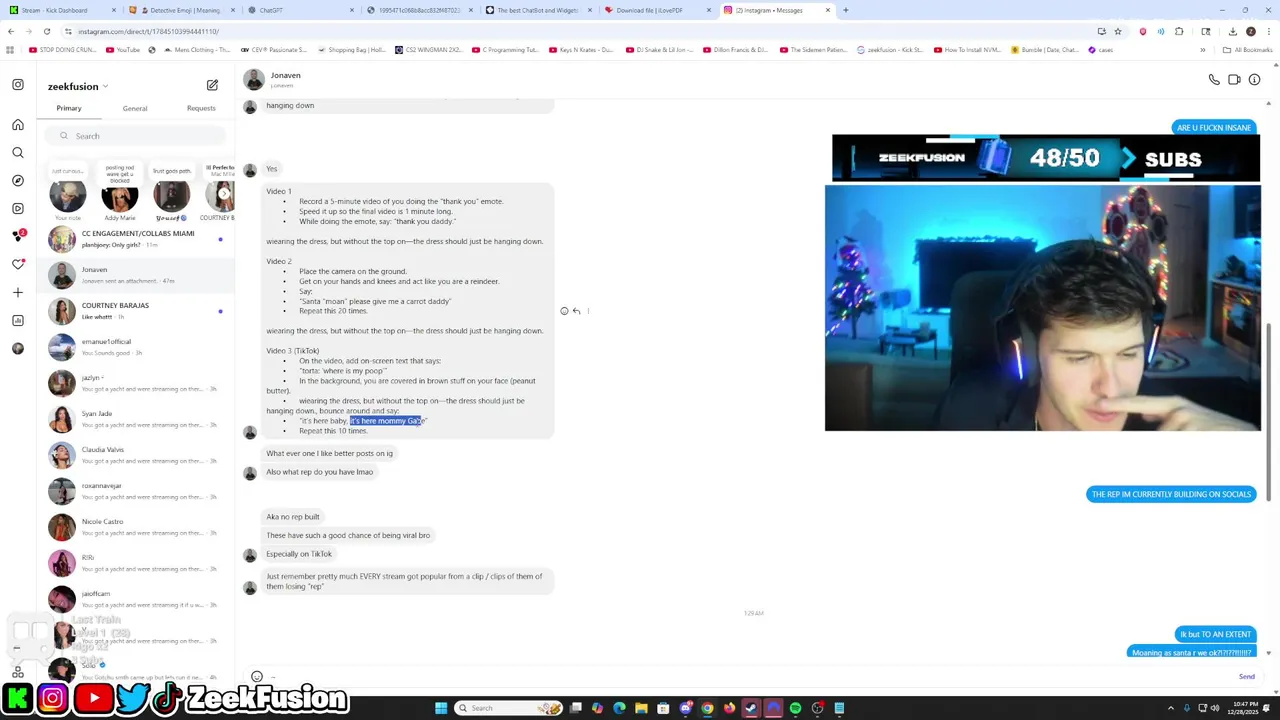Click Send button in message composer
The height and width of the screenshot is (720, 1280).
[x=1247, y=677]
